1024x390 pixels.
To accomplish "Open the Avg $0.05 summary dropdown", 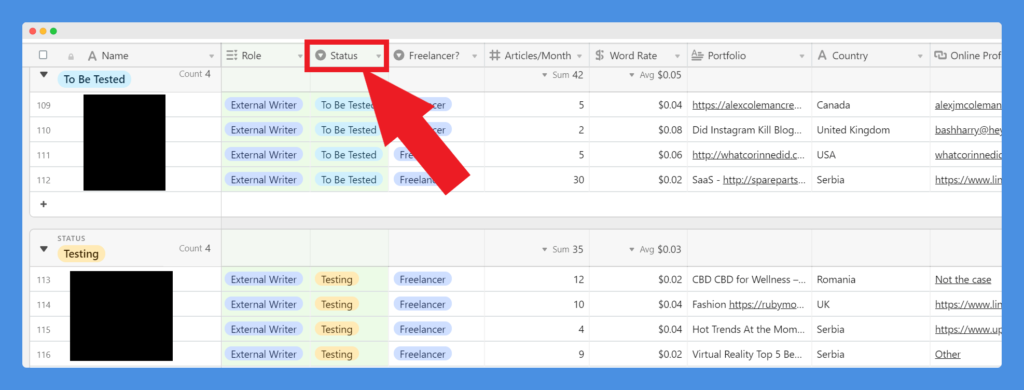I will point(655,75).
